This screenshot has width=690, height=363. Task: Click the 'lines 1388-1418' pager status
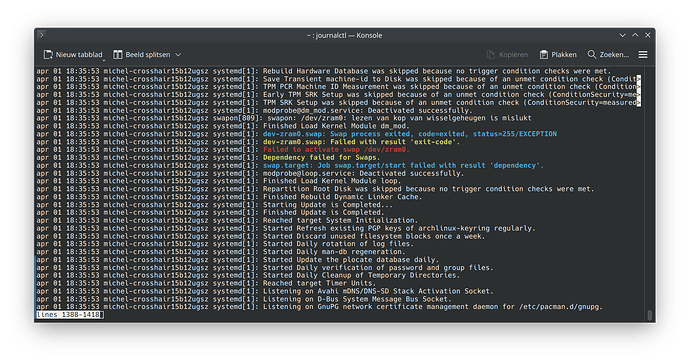click(x=70, y=315)
